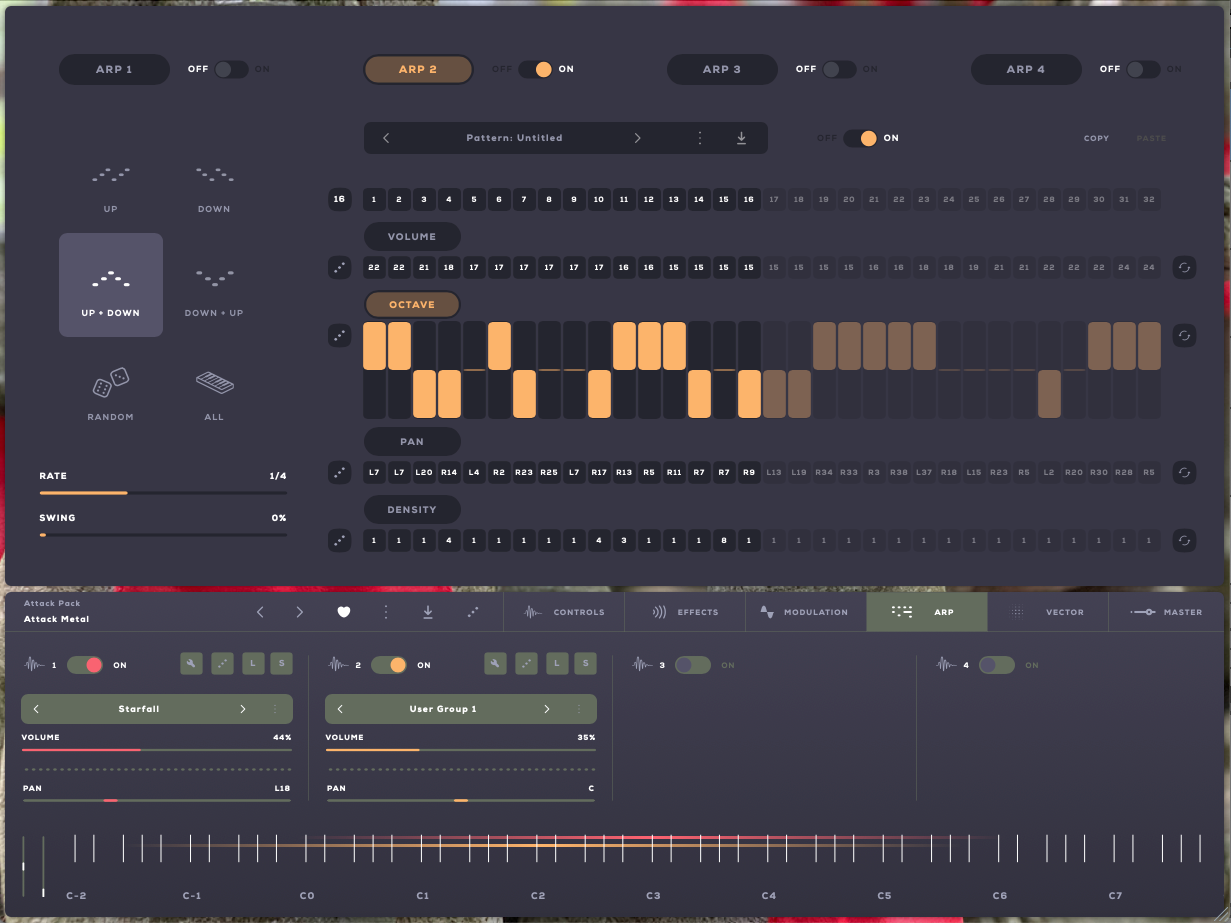
Task: Lock layer 2 with L button
Action: coord(557,663)
